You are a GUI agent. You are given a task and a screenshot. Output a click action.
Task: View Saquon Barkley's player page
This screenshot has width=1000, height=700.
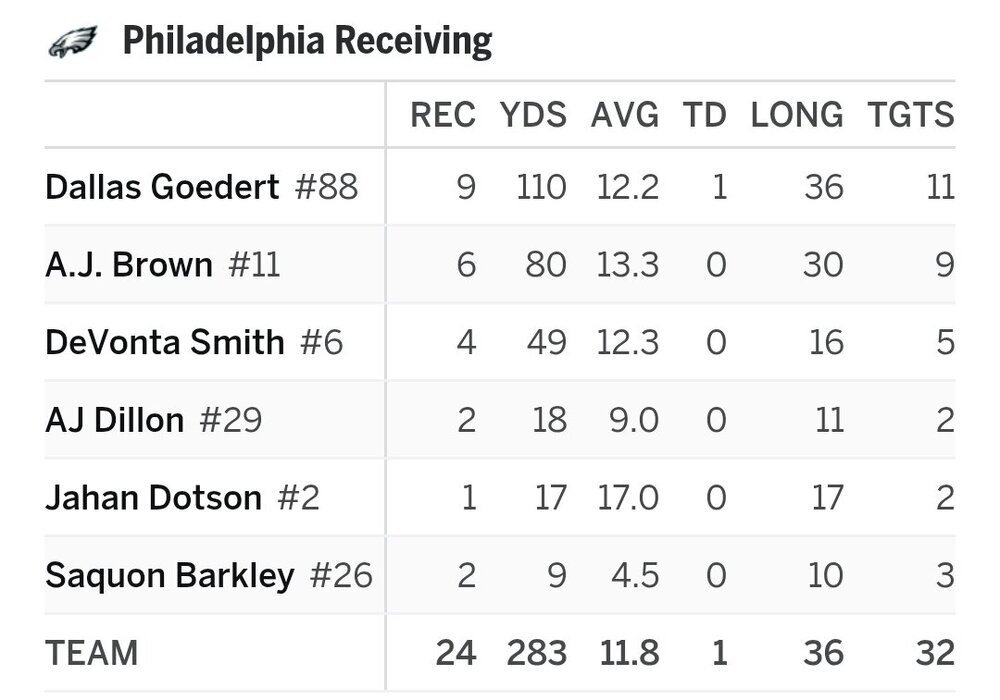(x=170, y=575)
